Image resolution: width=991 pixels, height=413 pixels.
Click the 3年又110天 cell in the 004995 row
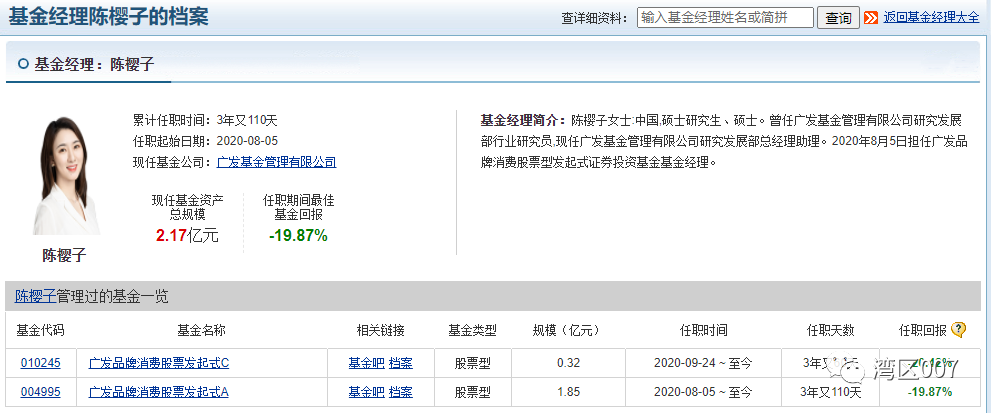point(832,392)
